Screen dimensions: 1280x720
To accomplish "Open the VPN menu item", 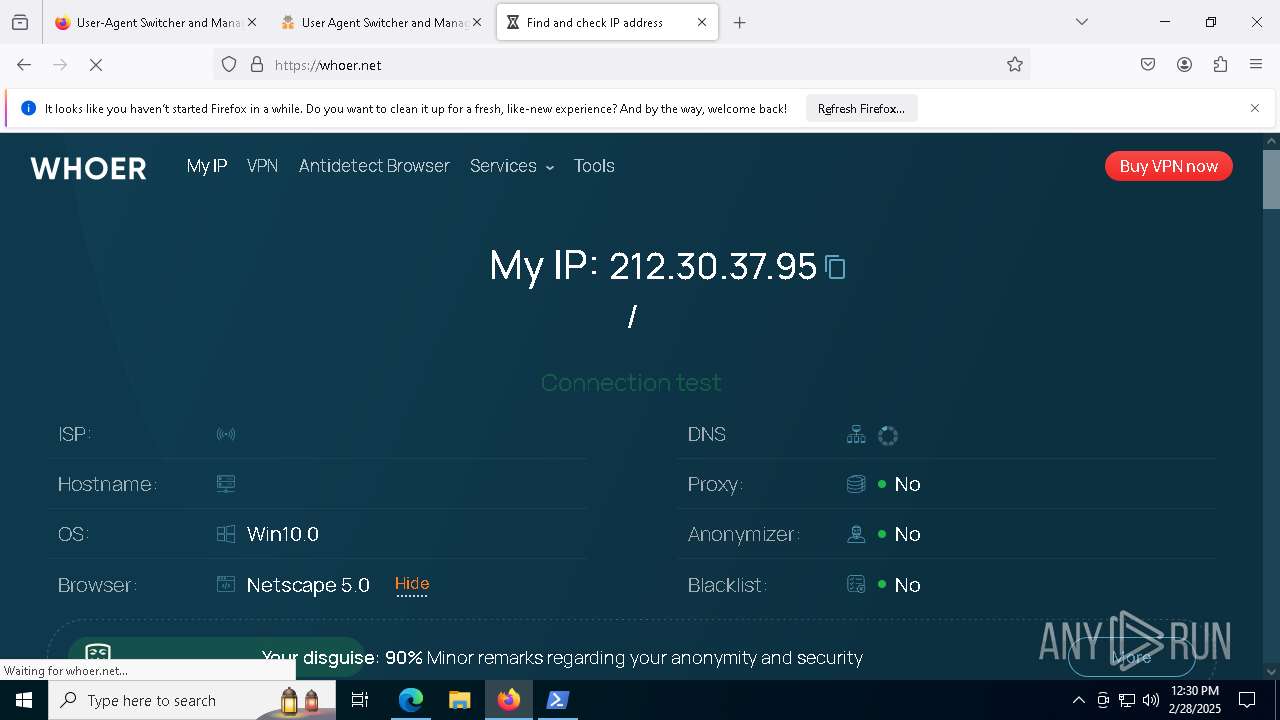I will [262, 166].
